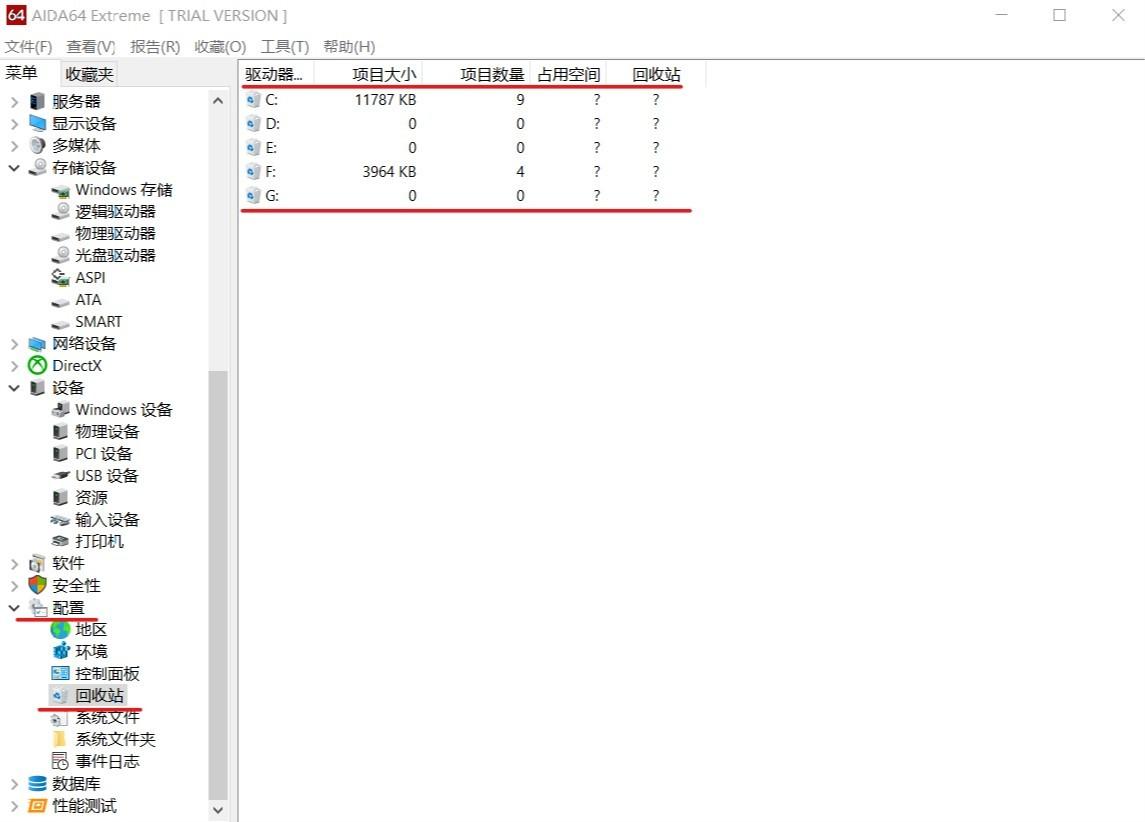The image size is (1145, 822).
Task: Expand the 数据库 tree node
Action: point(14,784)
